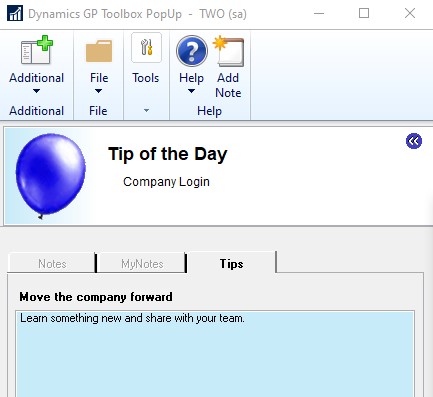The height and width of the screenshot is (397, 433).
Task: Click the Add Note label
Action: 228,85
